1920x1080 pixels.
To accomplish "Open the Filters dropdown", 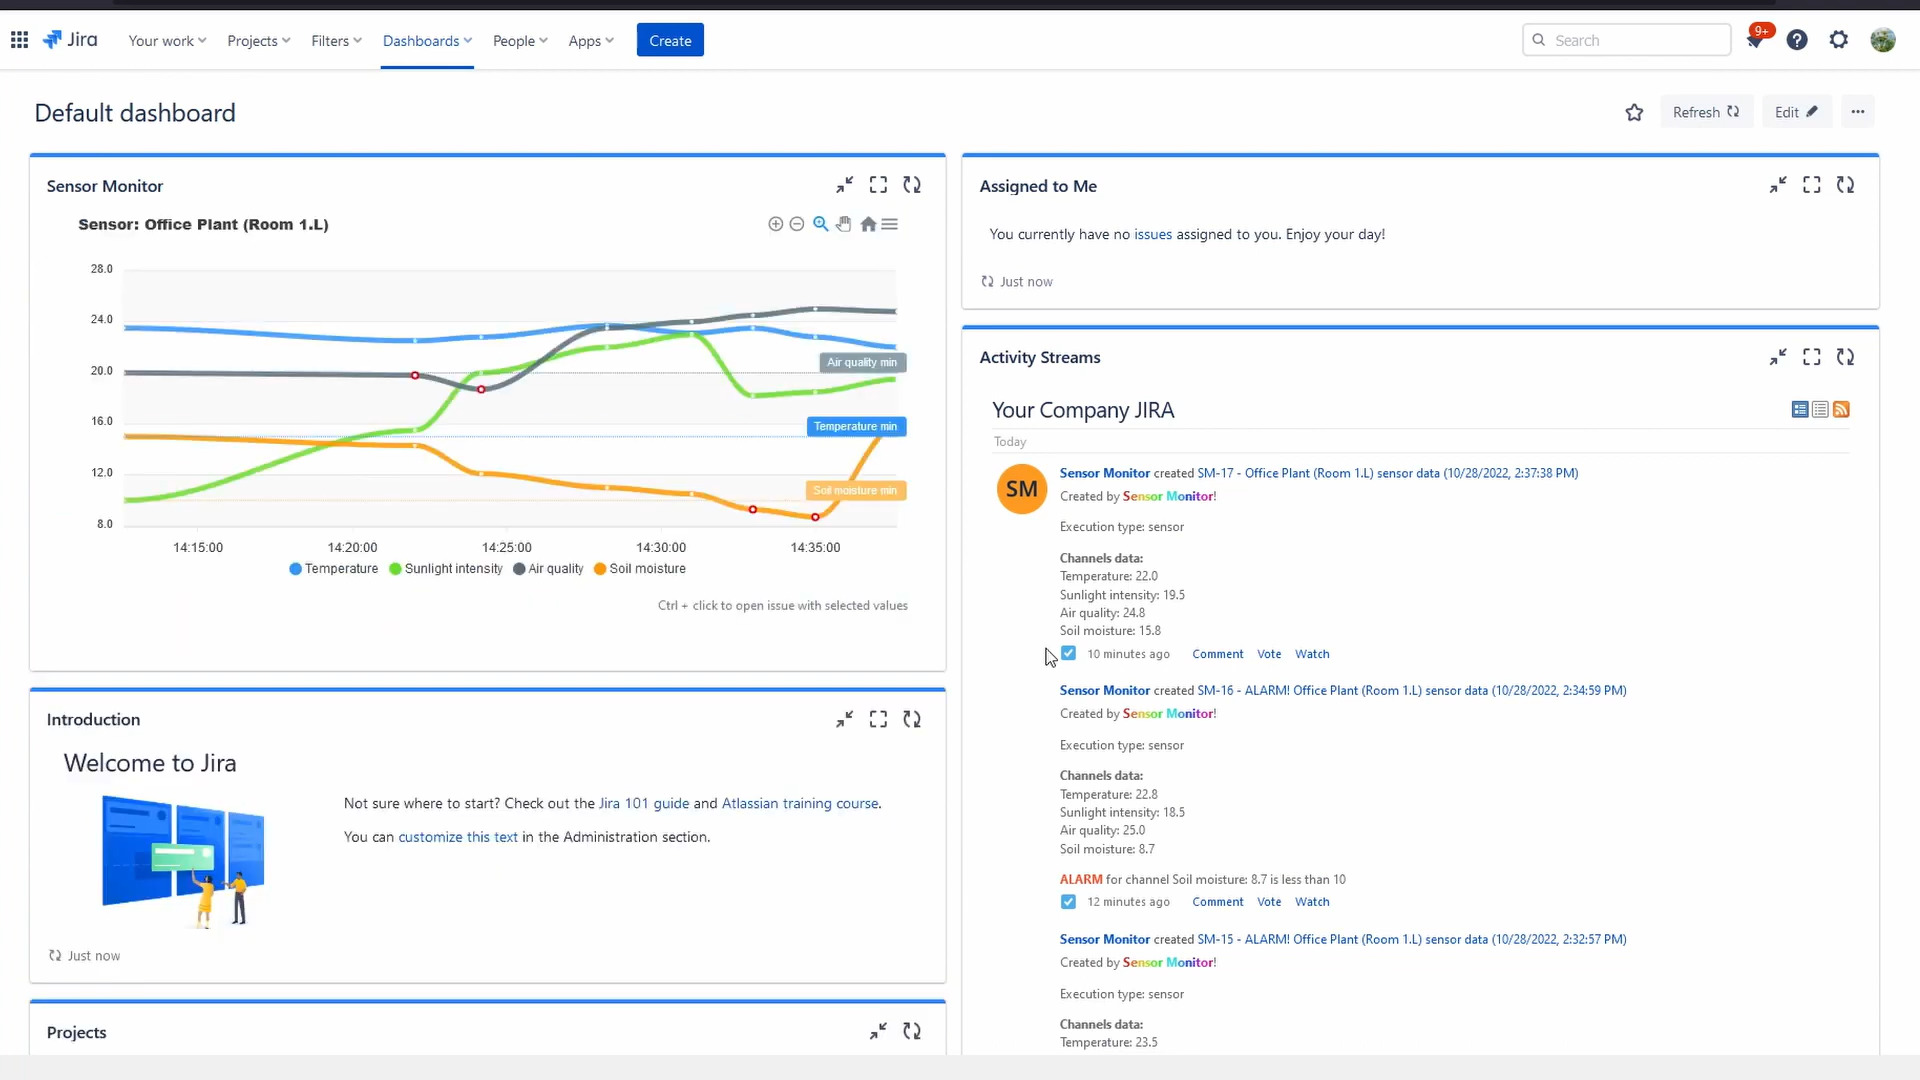I will click(336, 40).
